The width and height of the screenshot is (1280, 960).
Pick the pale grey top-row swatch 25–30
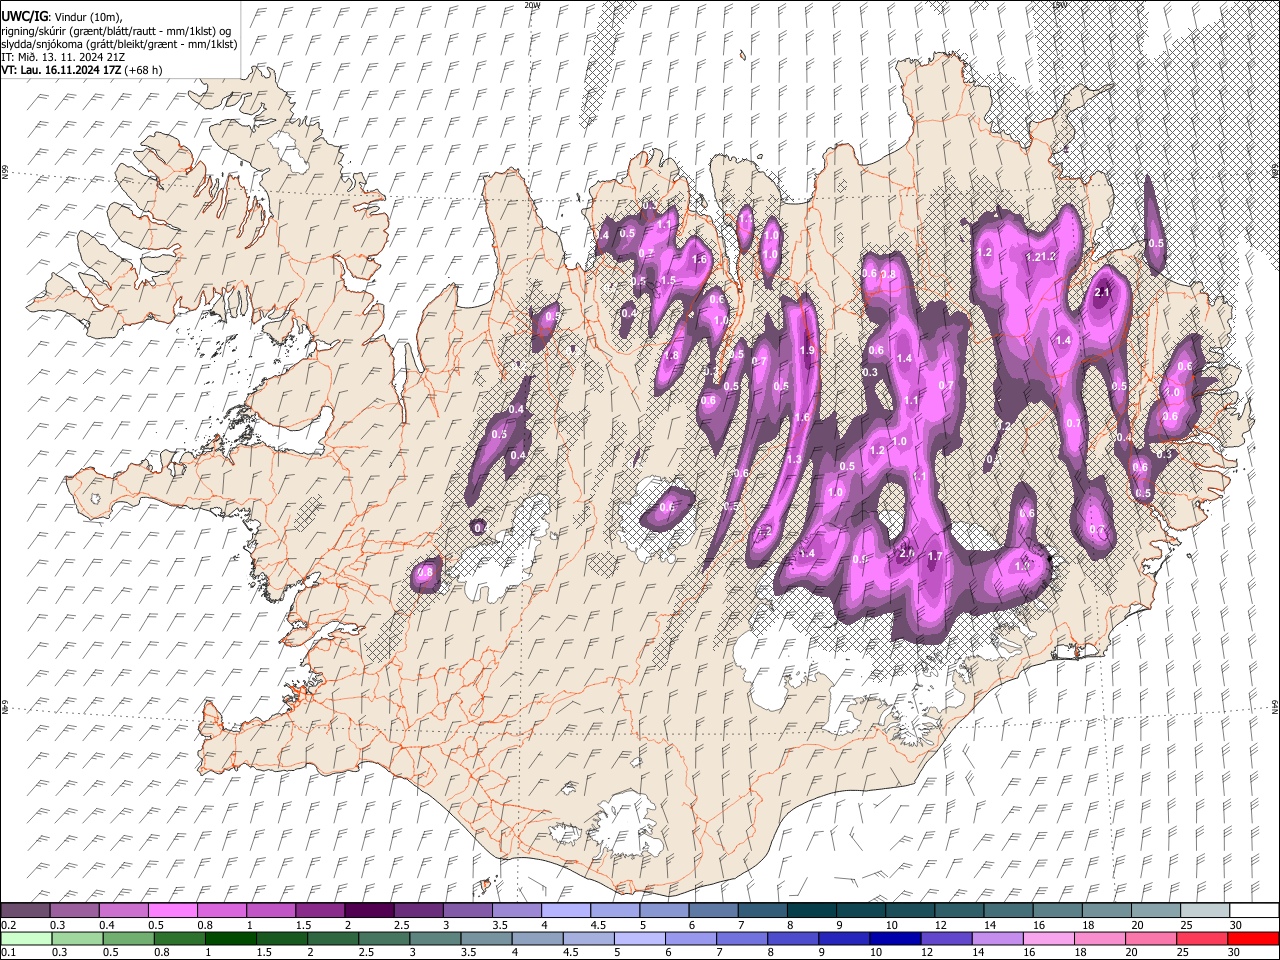coord(1204,910)
